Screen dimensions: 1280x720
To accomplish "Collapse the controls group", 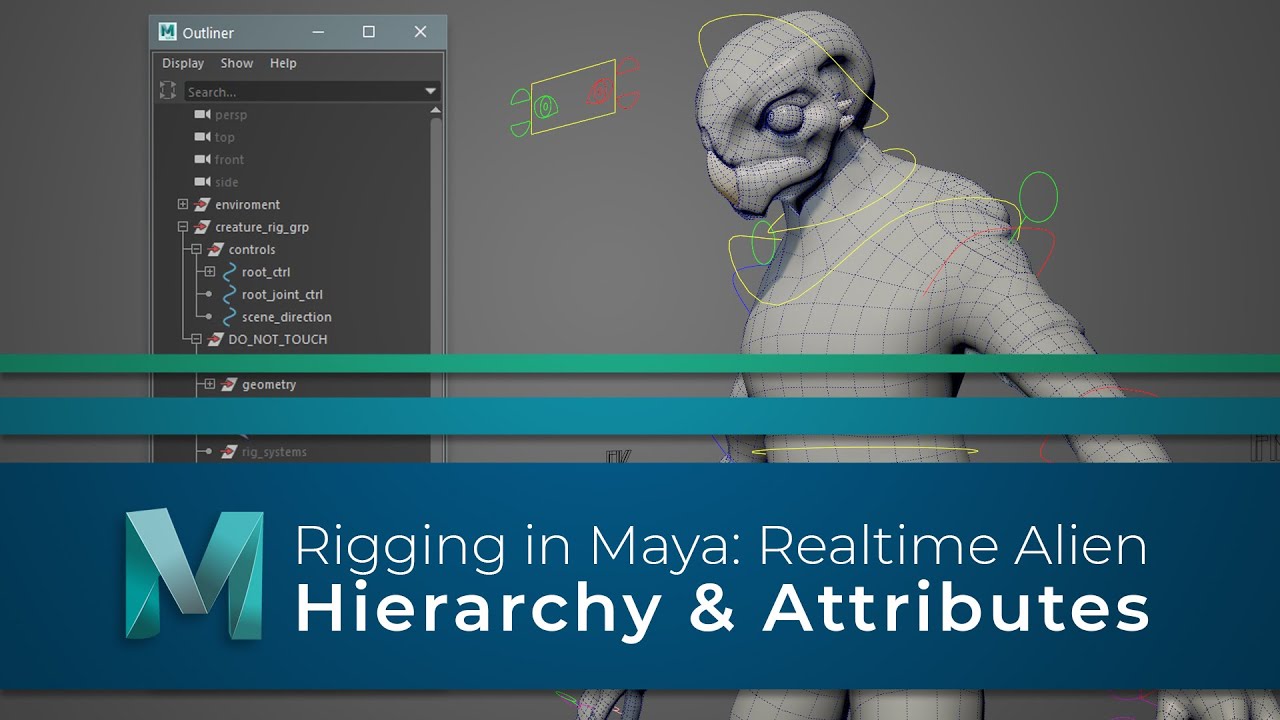I will [197, 249].
